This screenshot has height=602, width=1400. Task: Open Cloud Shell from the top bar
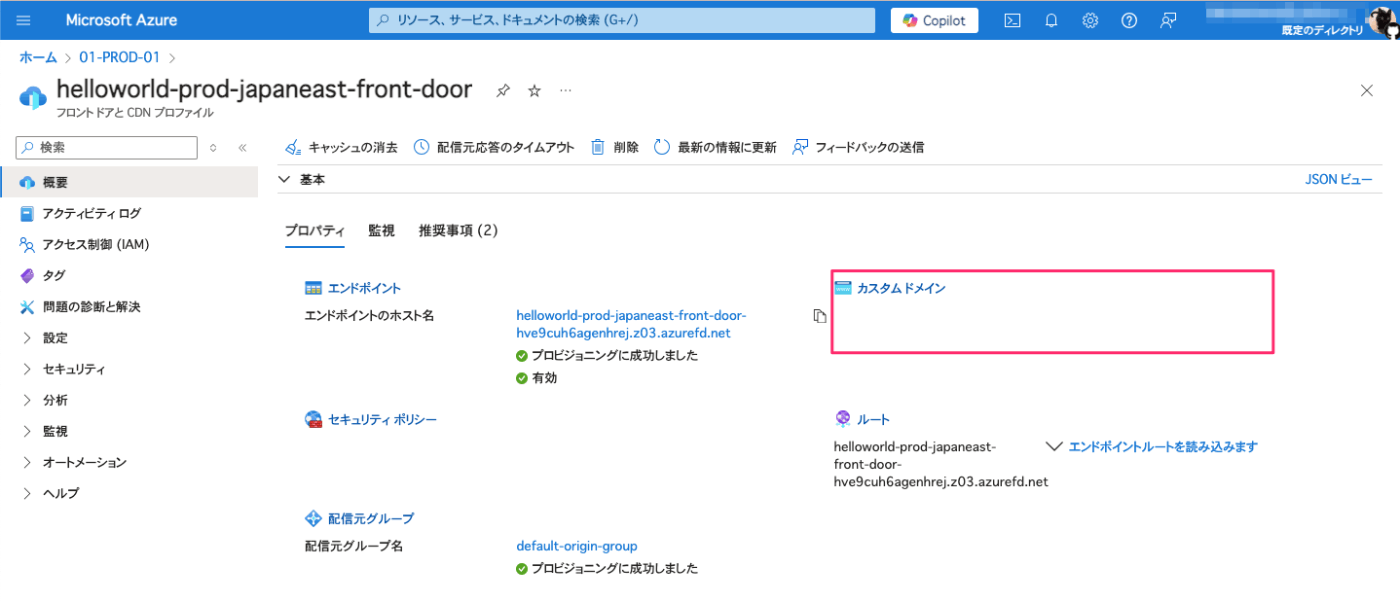point(1012,20)
